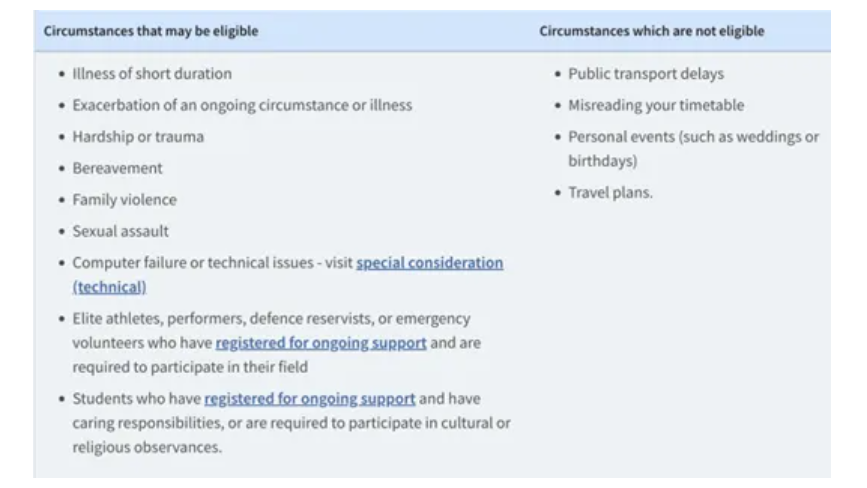Select 'Illness of short duration' list item
Viewport: 867px width, 488px height.
tap(151, 74)
